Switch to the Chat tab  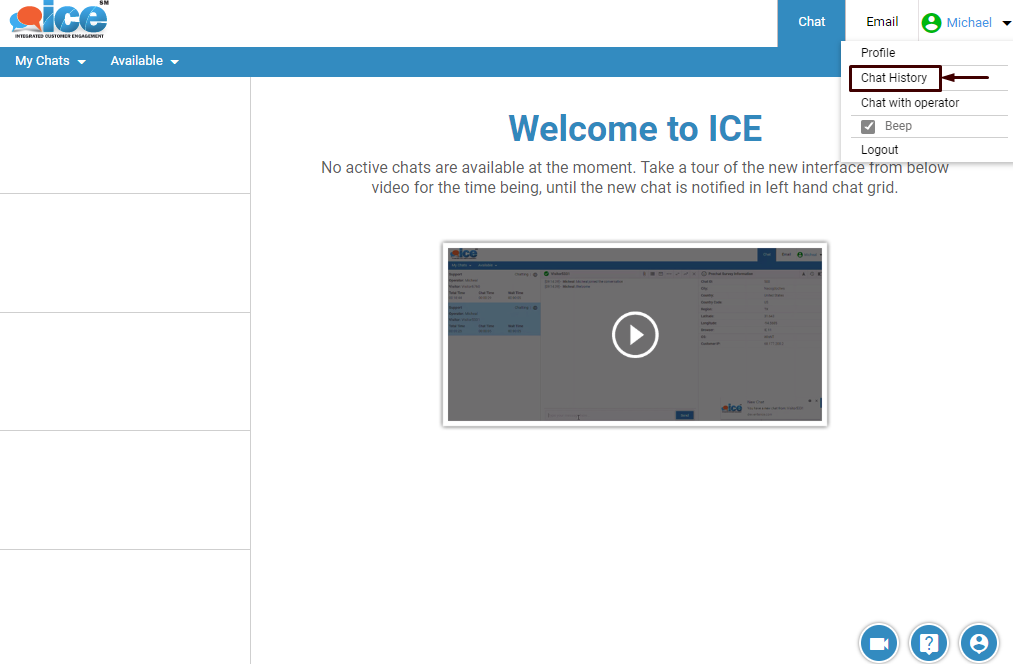coord(811,22)
